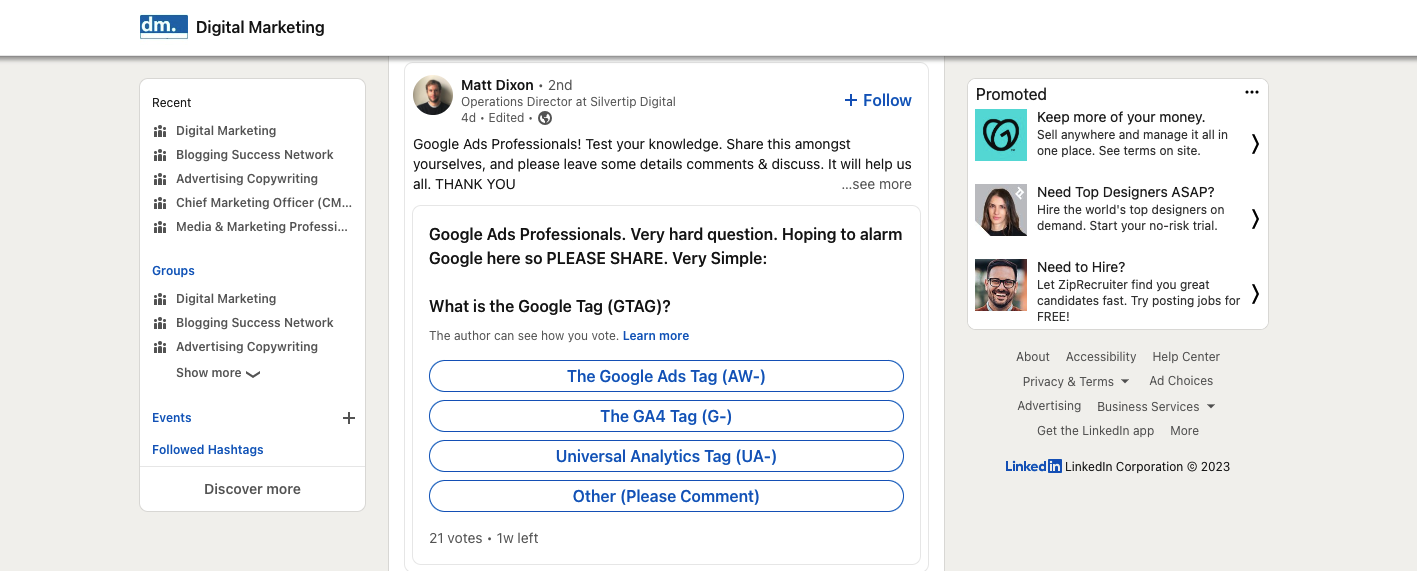This screenshot has height=571, width=1417.
Task: Vote for The Google Ads Tag (AW-)
Action: tap(666, 376)
